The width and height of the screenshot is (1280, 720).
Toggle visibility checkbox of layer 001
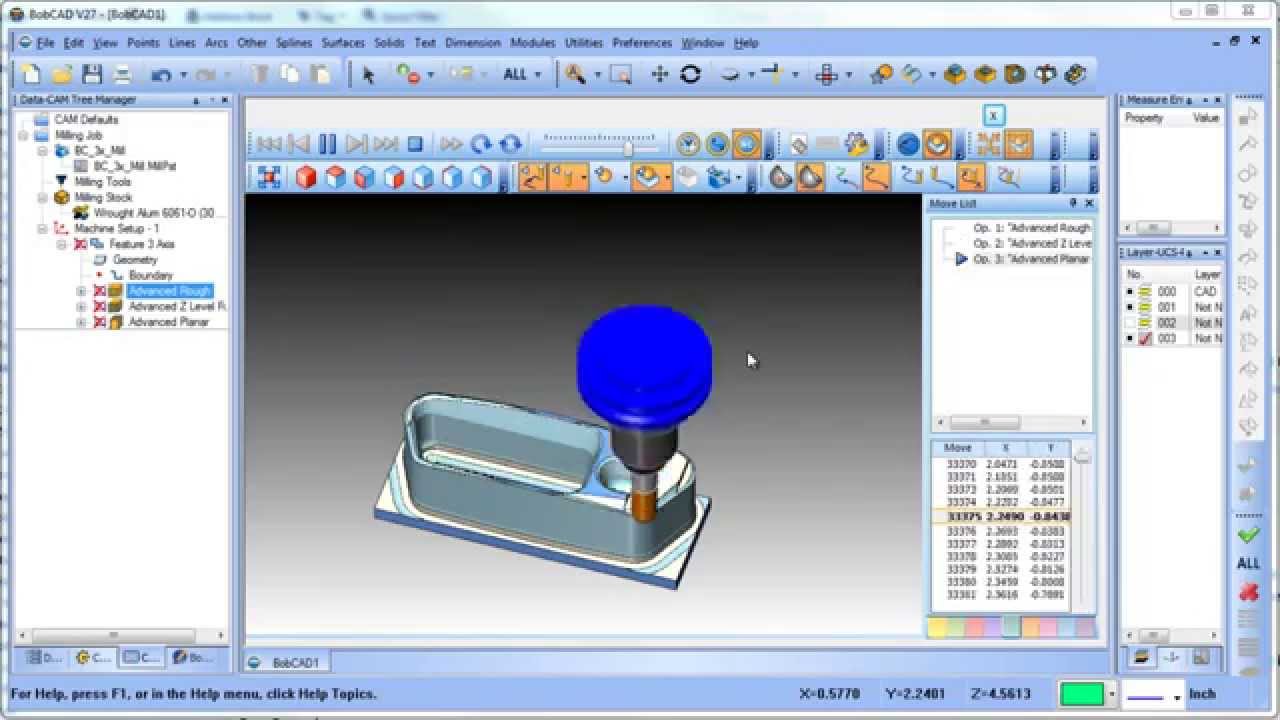click(x=1129, y=307)
